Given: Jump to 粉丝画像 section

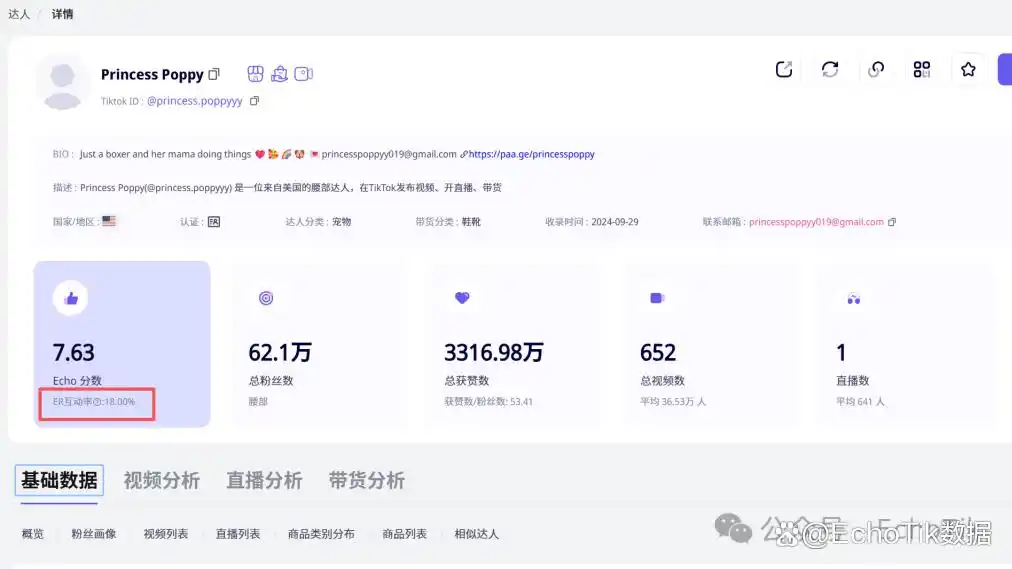Looking at the screenshot, I should coord(94,534).
